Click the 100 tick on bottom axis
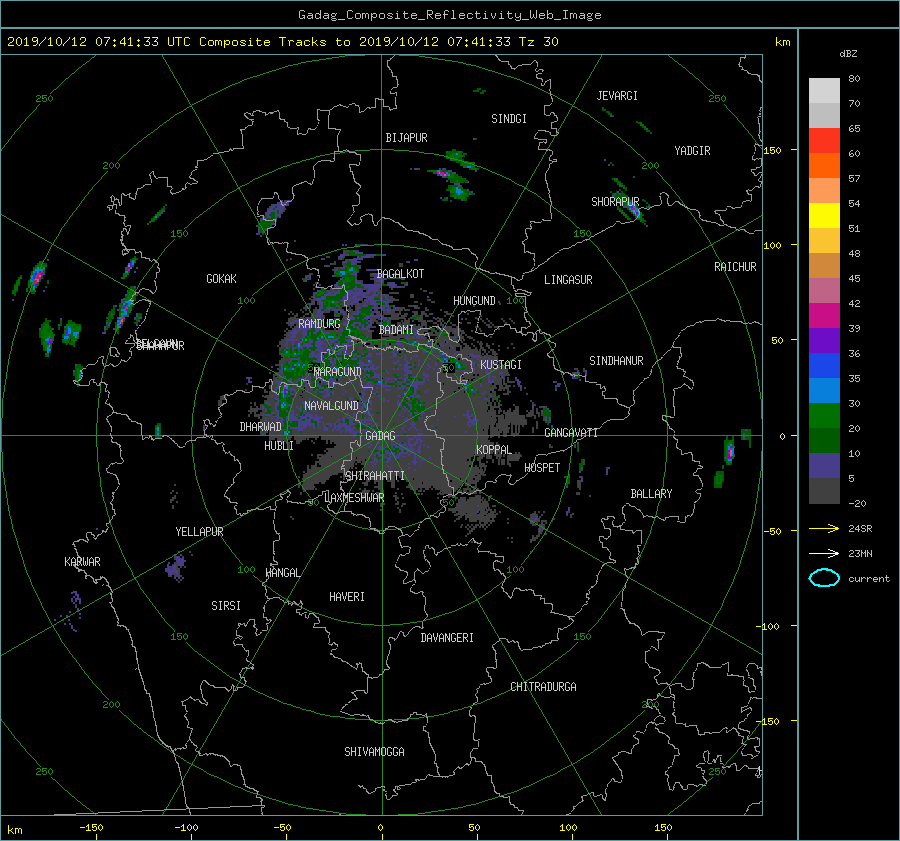This screenshot has height=841, width=900. coord(568,828)
